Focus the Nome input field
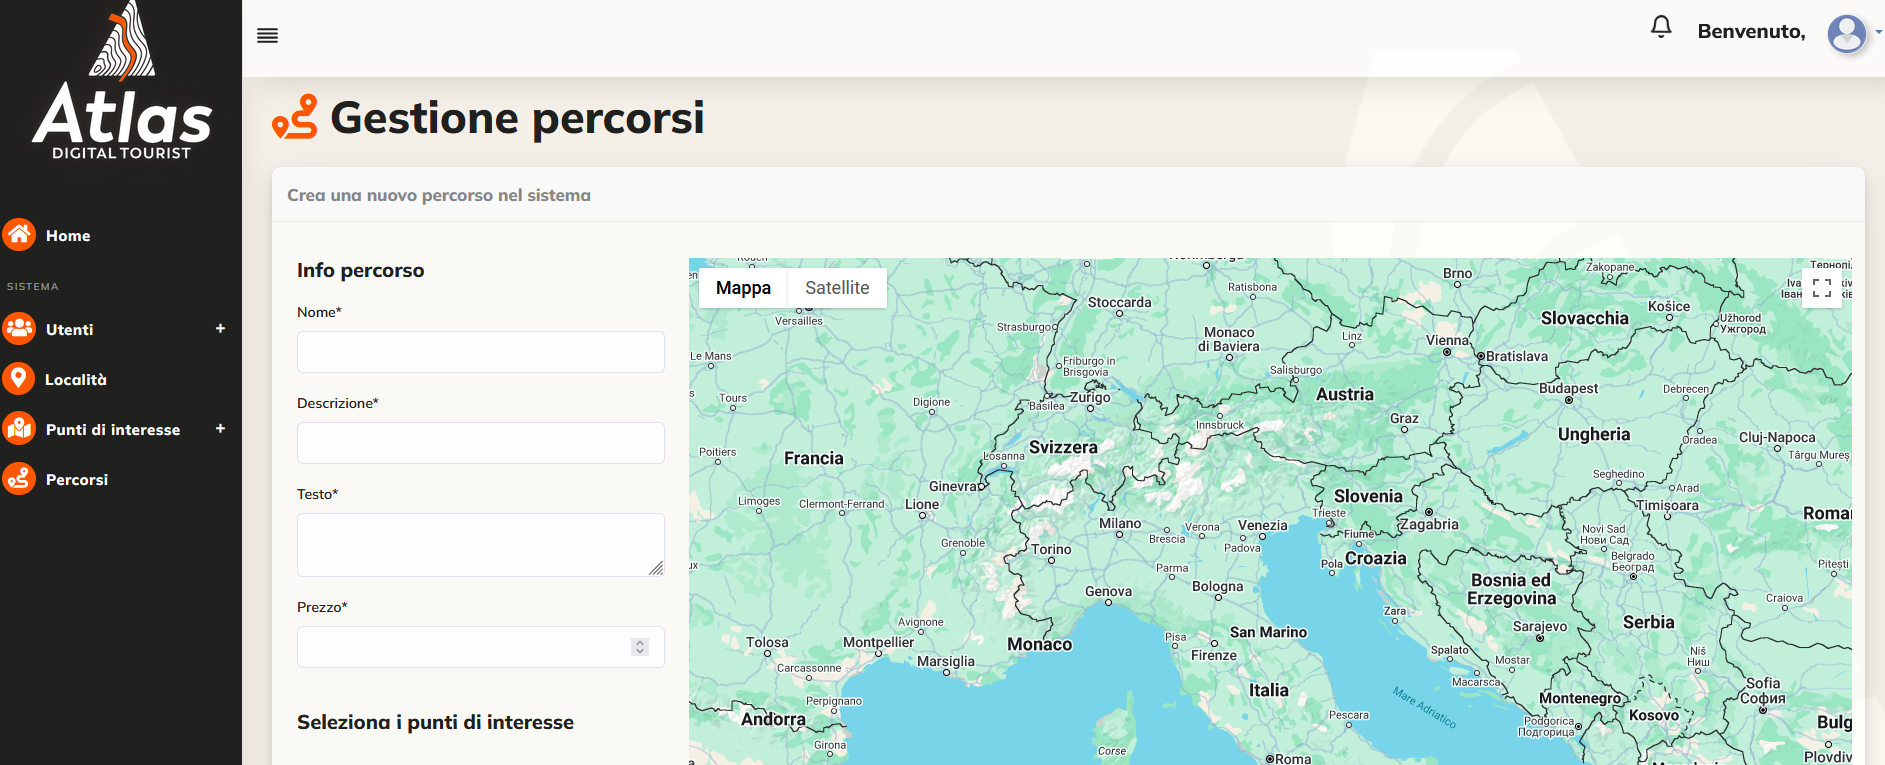The width and height of the screenshot is (1885, 765). click(481, 352)
